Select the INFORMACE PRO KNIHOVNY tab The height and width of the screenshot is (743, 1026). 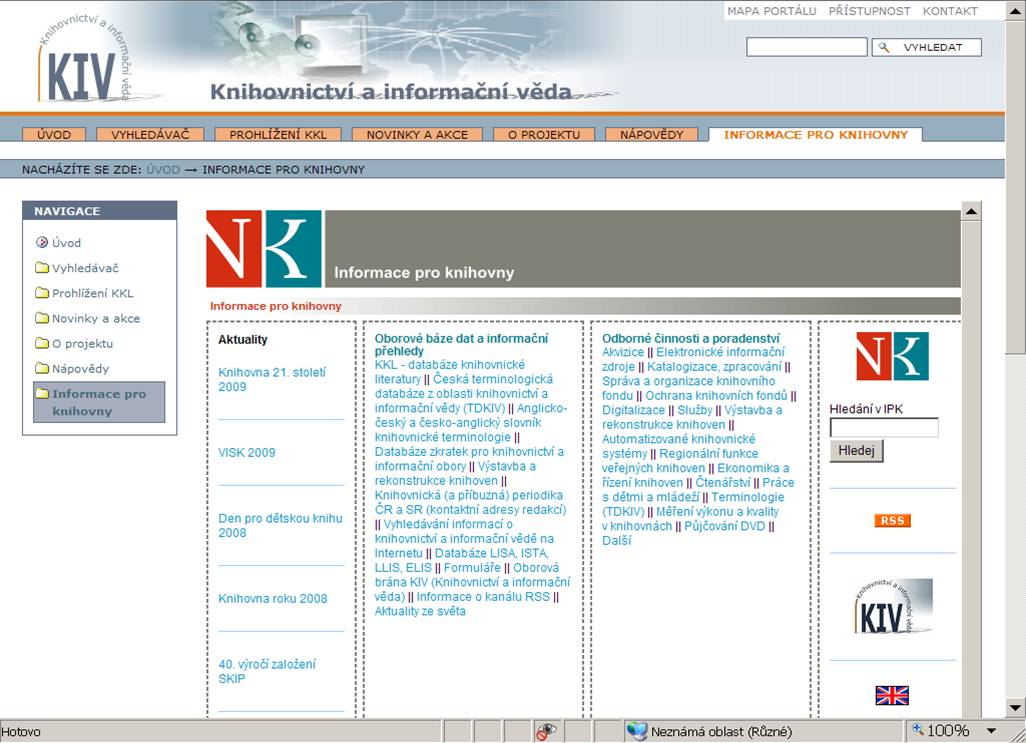click(x=816, y=135)
